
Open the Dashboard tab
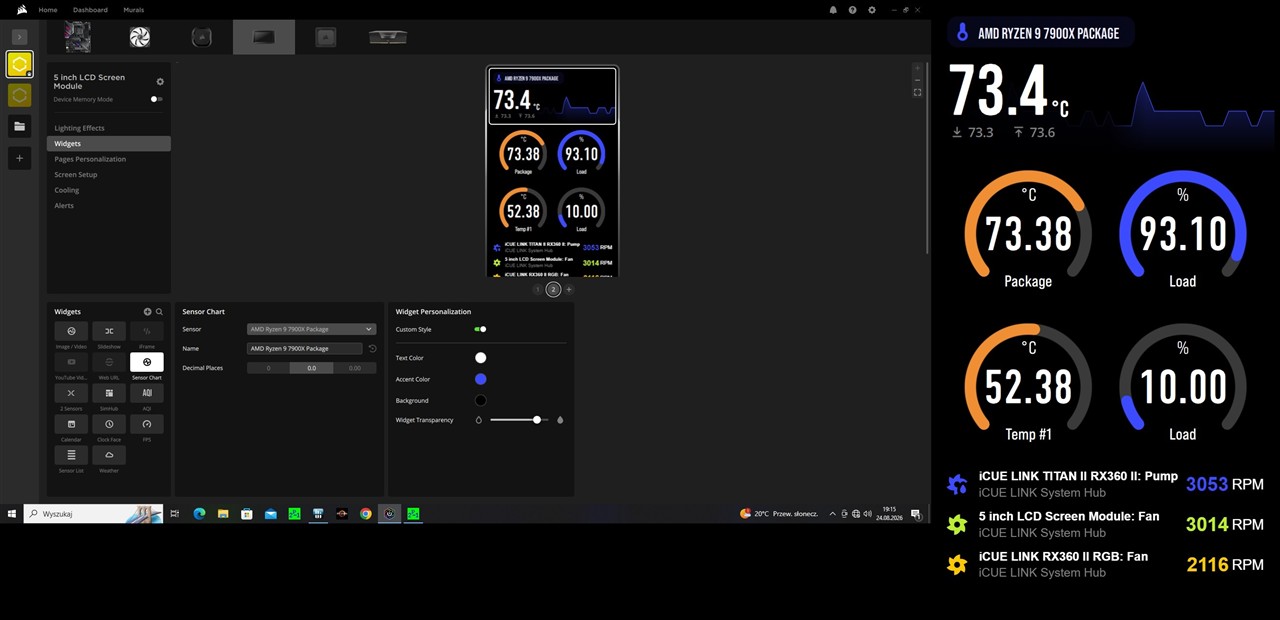coord(90,10)
